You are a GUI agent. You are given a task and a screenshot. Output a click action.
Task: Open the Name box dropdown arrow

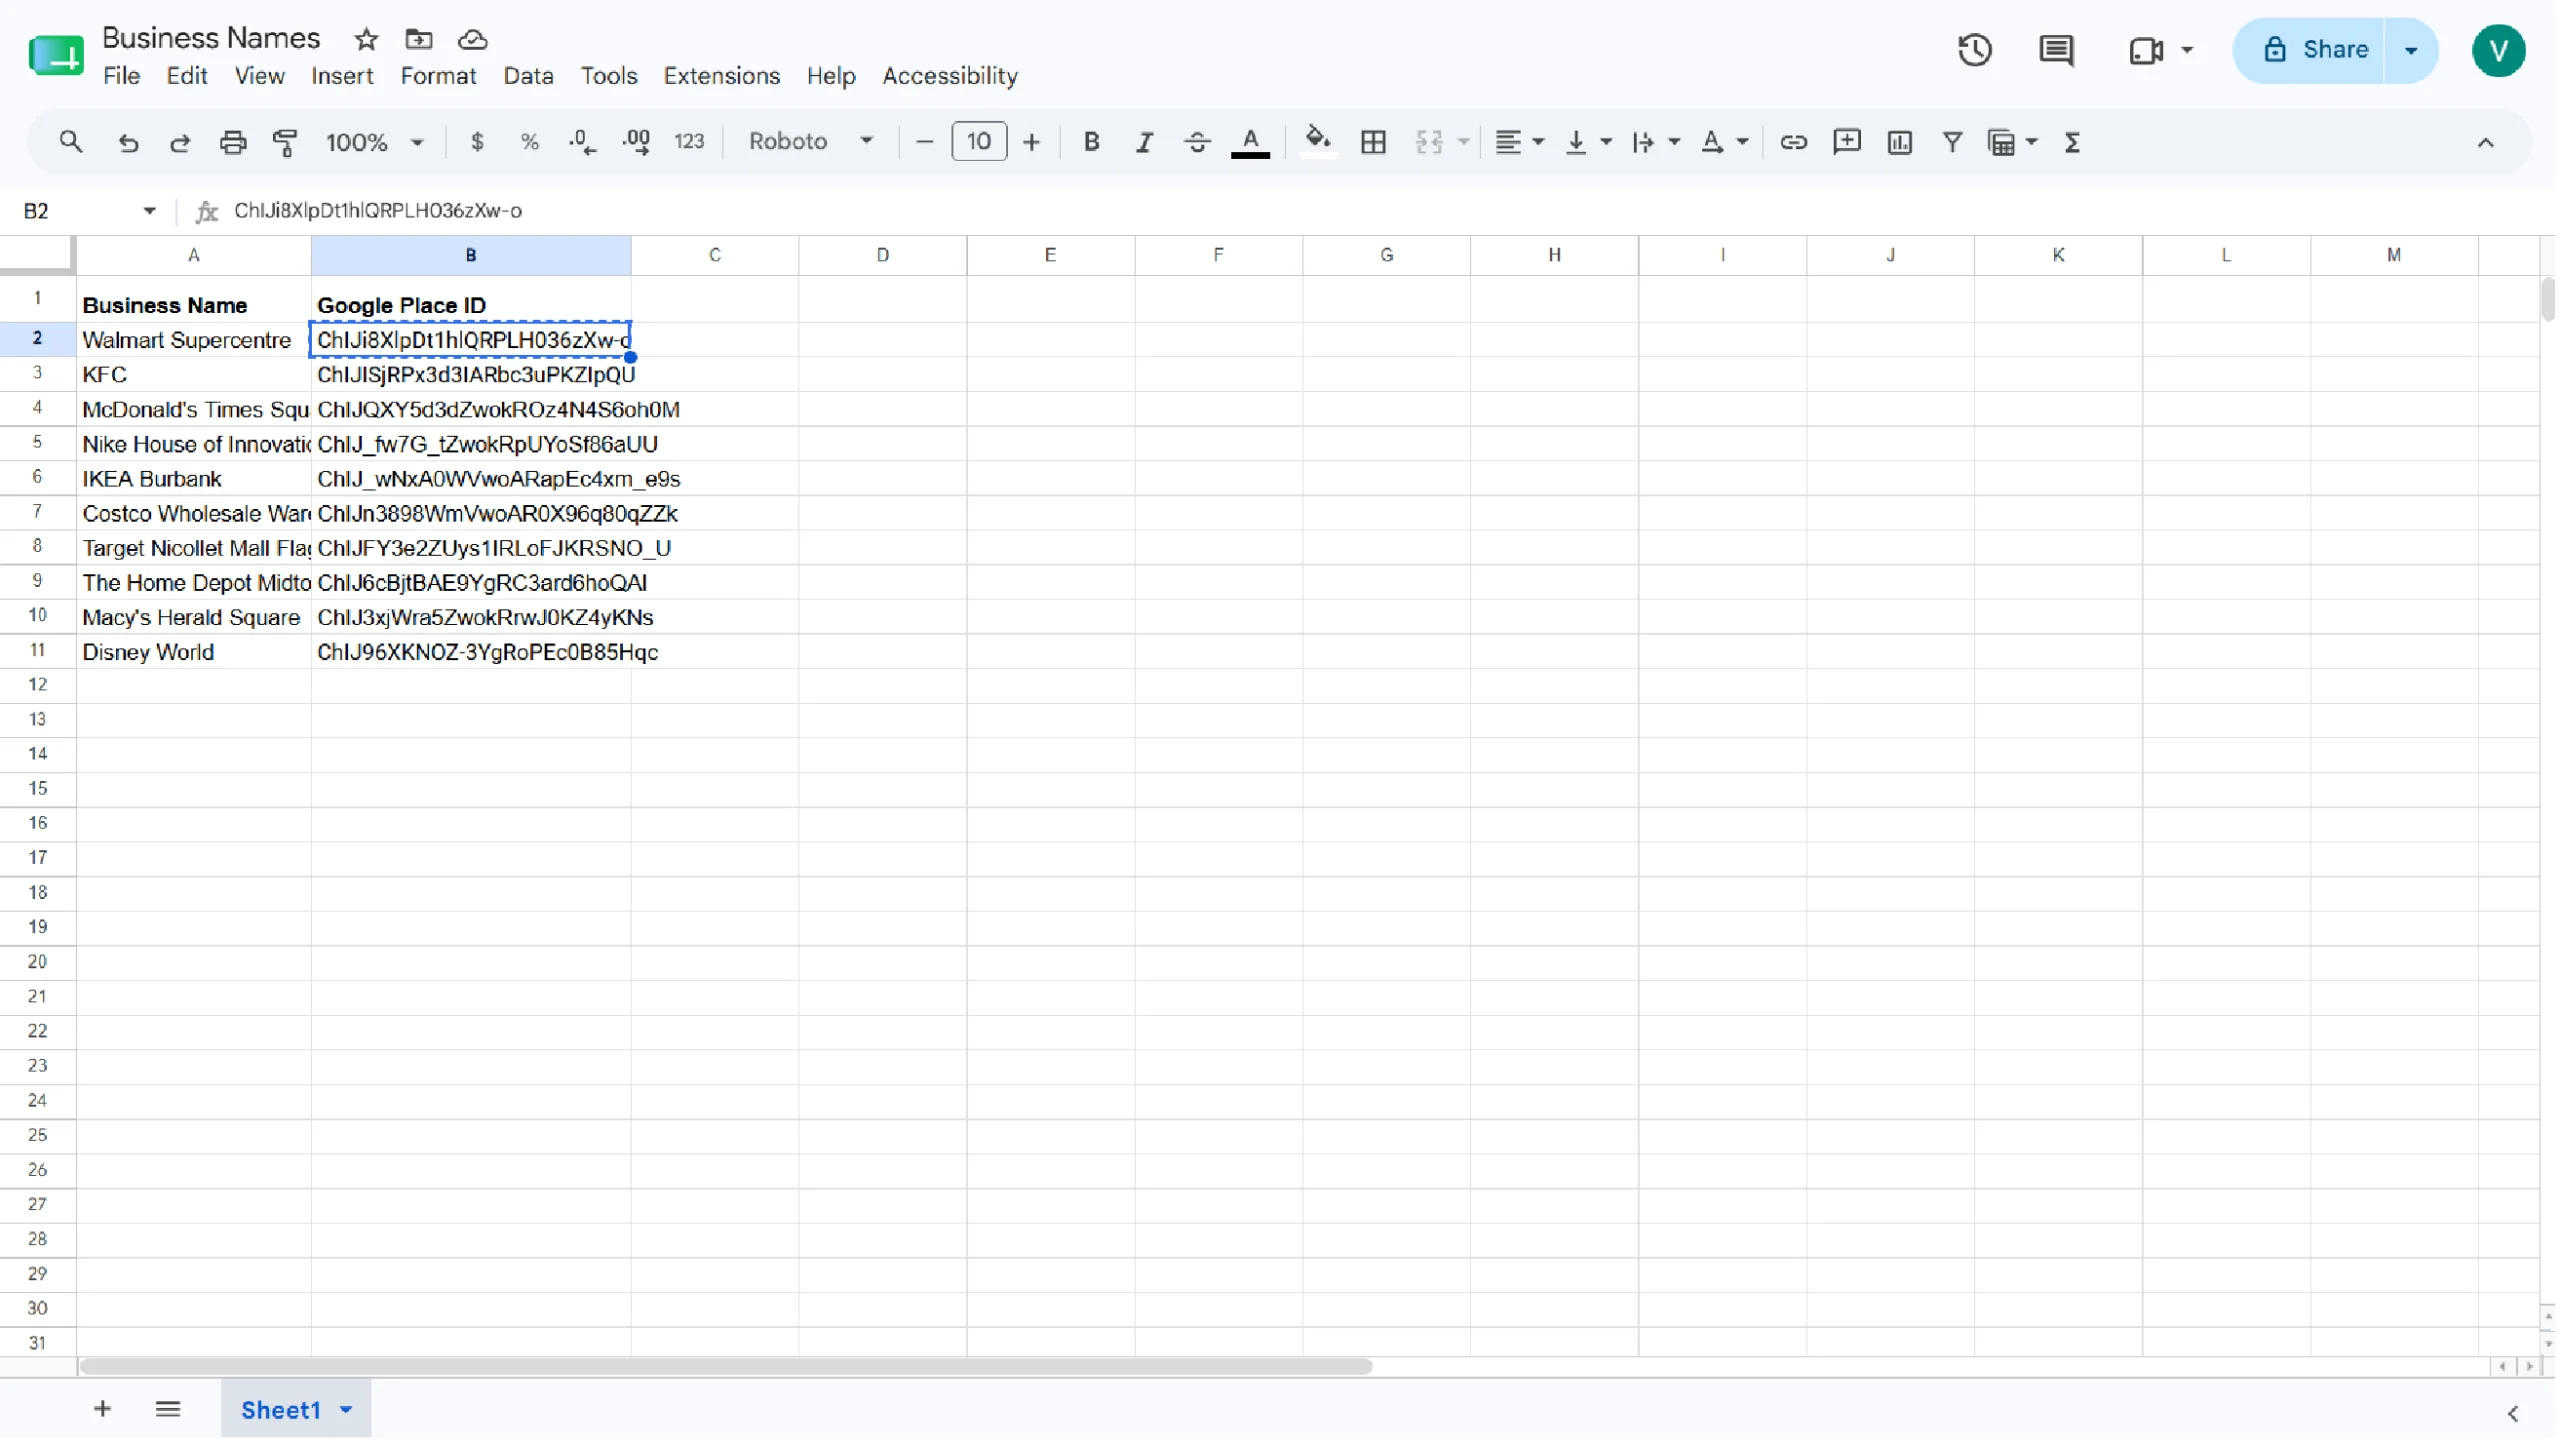[x=149, y=211]
